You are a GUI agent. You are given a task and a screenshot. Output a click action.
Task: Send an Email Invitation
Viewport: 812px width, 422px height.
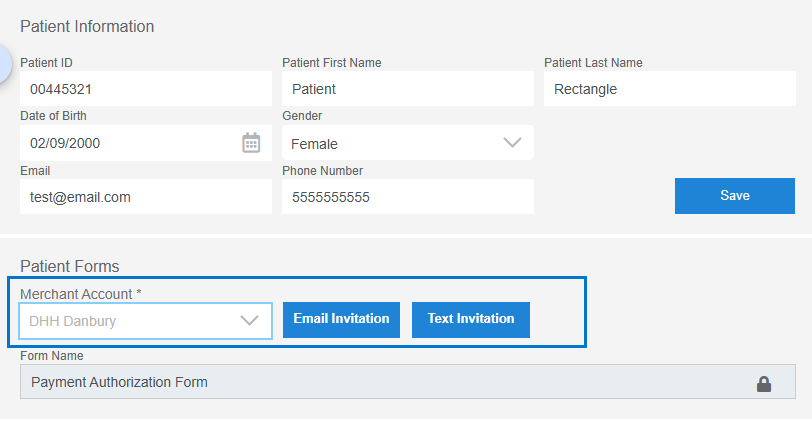(341, 319)
